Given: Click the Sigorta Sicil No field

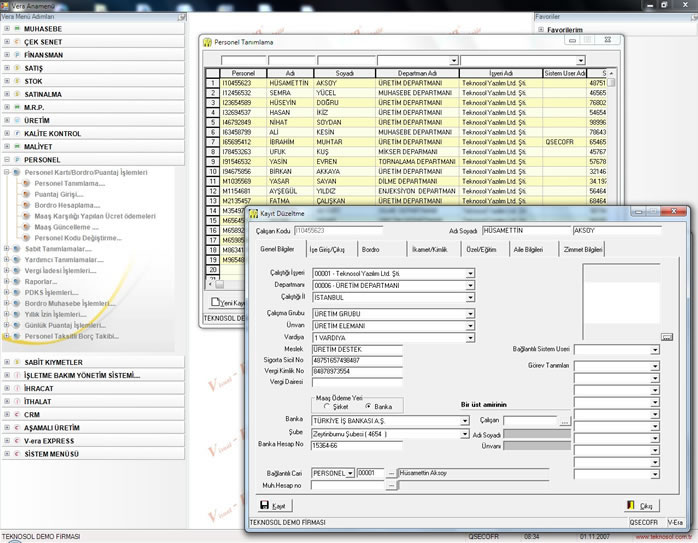Looking at the screenshot, I should click(x=357, y=361).
